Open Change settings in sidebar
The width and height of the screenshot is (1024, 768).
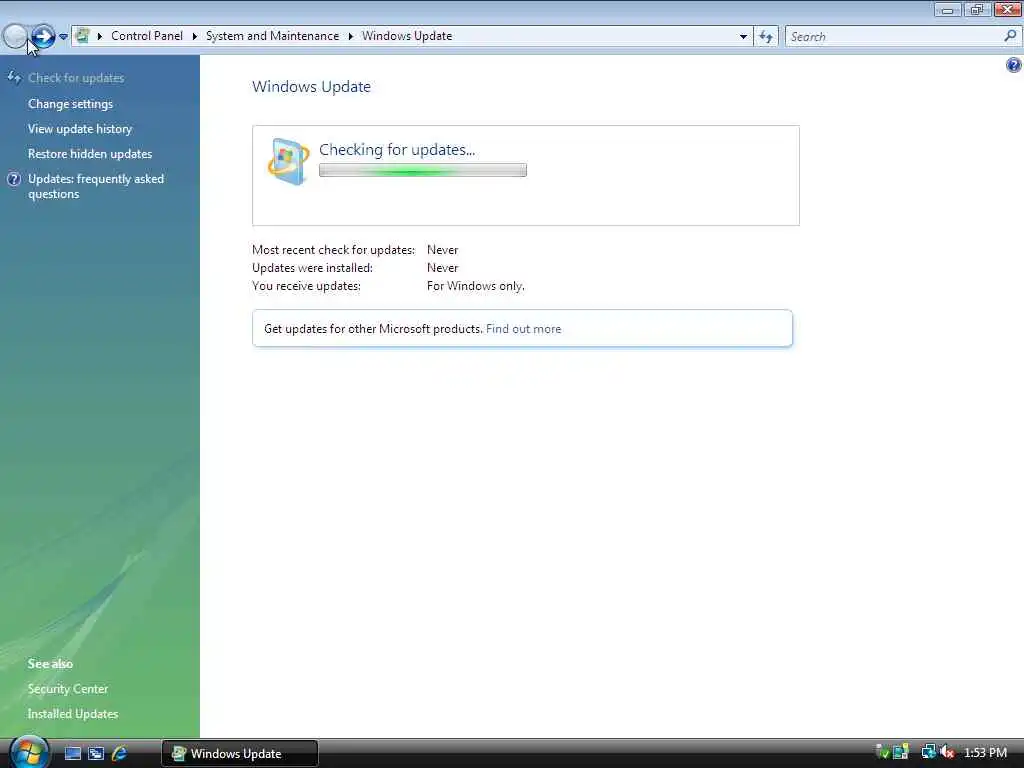click(x=71, y=104)
